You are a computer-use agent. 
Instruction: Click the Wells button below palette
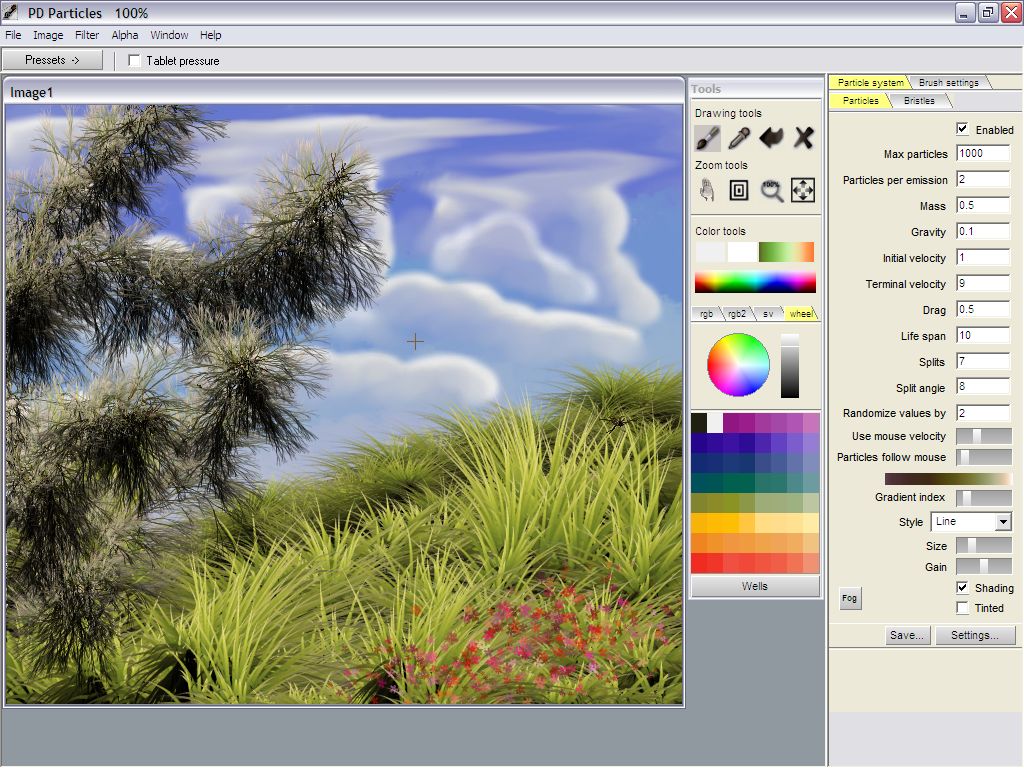click(755, 586)
